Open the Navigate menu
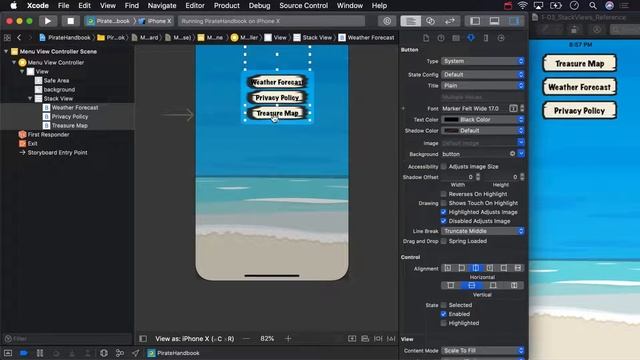 162,6
